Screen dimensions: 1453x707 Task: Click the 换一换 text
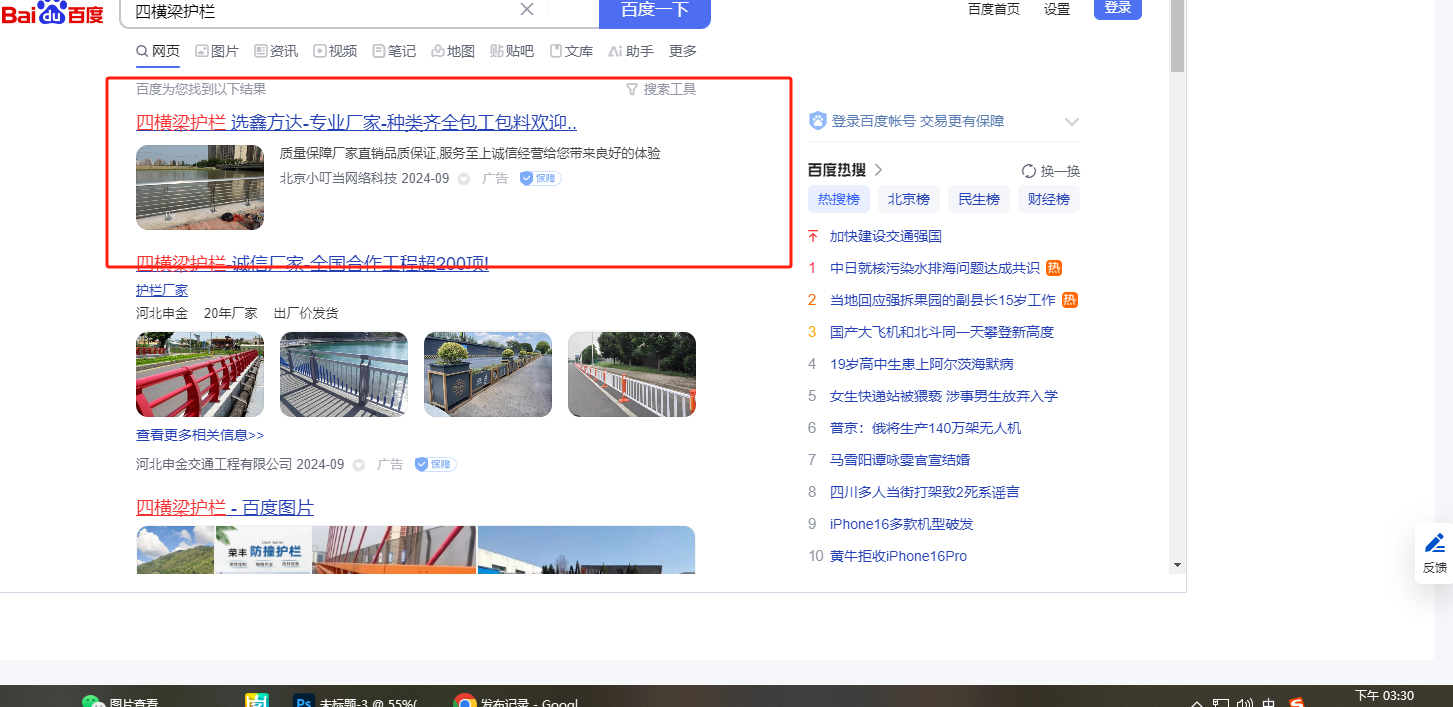pyautogui.click(x=1060, y=171)
